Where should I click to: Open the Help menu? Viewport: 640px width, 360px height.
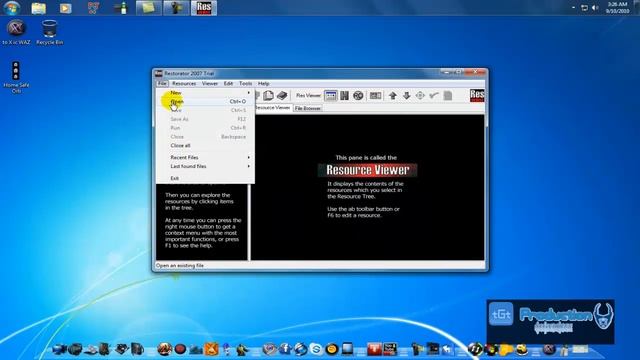[263, 83]
